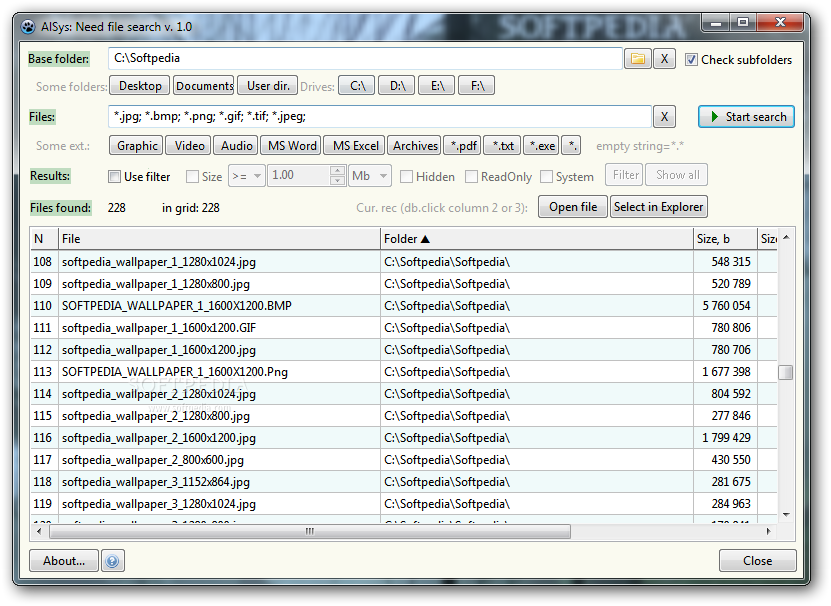Choose the MS Excel extension preset
Viewport: 831px width, 606px height.
coord(355,145)
